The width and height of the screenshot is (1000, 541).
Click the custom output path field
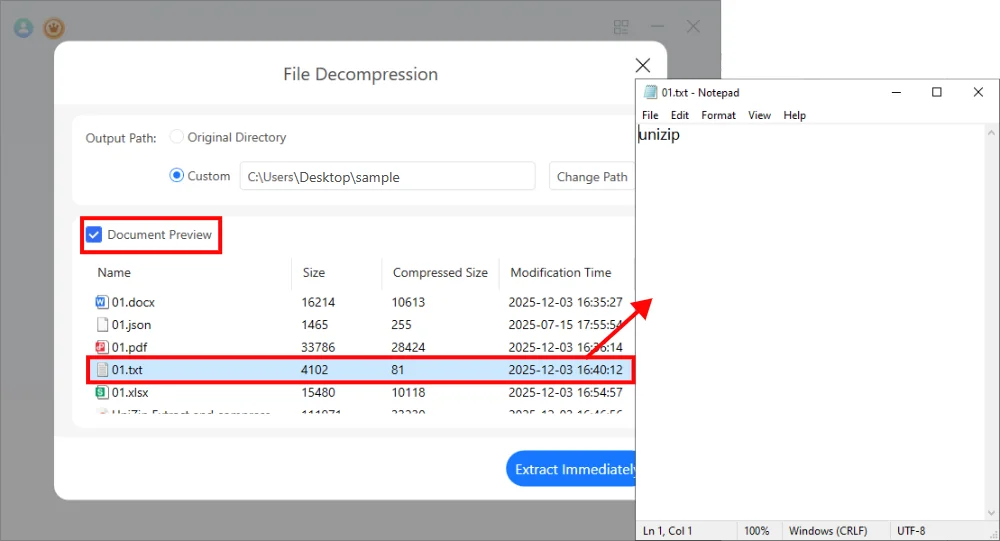(x=387, y=177)
